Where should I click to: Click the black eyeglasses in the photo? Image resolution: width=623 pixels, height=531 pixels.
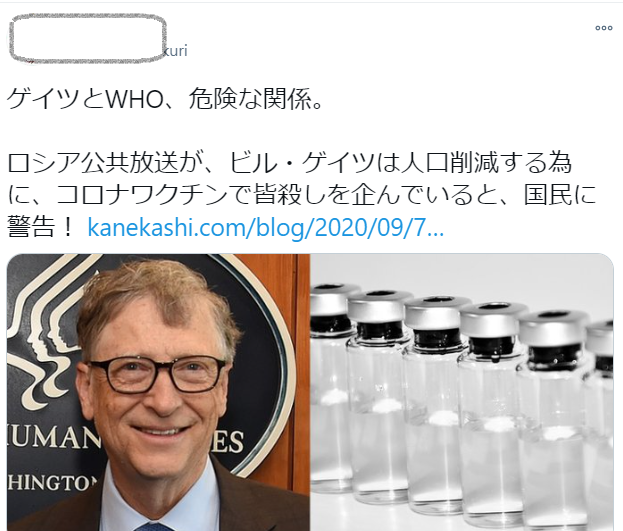158,376
